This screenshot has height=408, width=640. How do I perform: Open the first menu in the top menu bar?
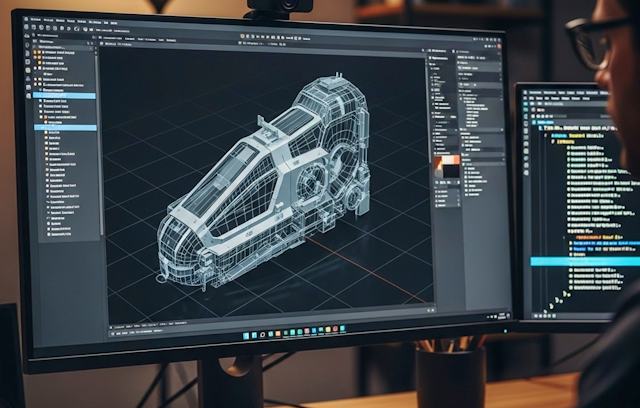(36, 19)
